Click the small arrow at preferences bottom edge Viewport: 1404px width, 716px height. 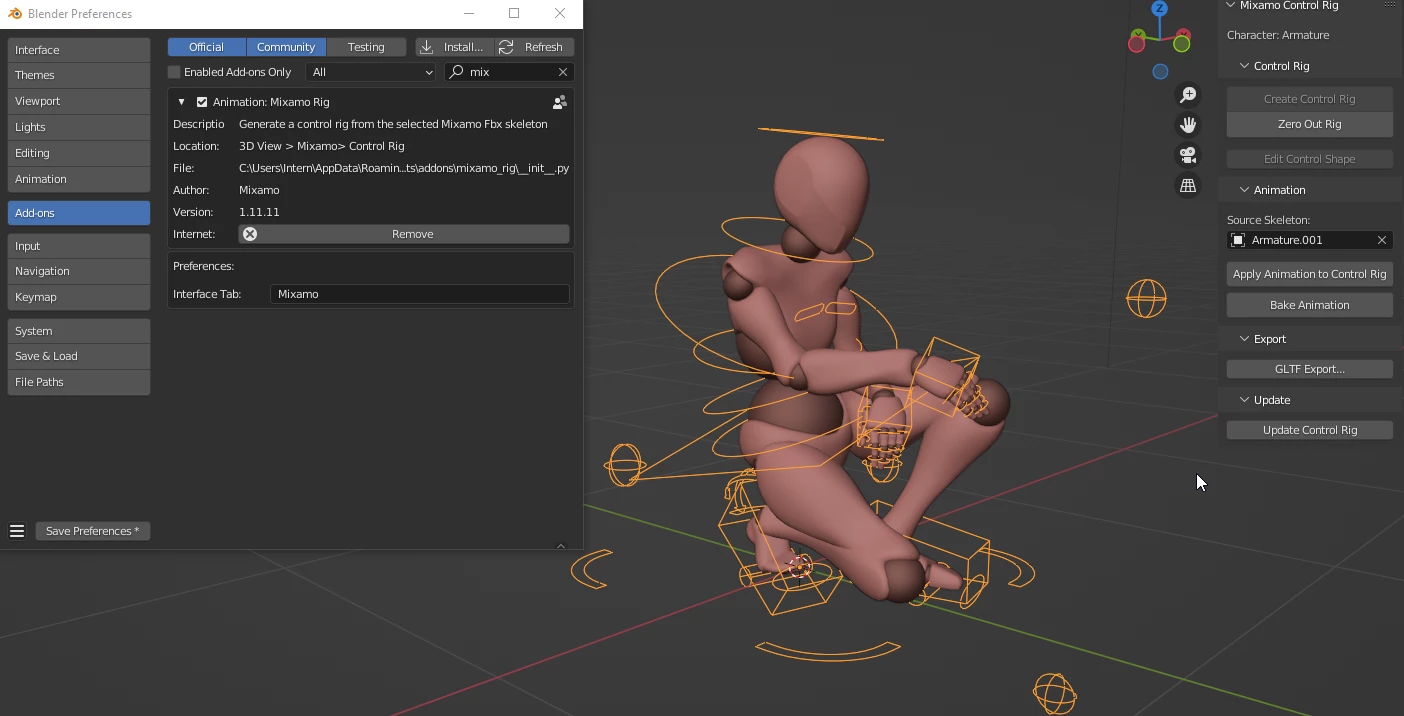tap(561, 546)
